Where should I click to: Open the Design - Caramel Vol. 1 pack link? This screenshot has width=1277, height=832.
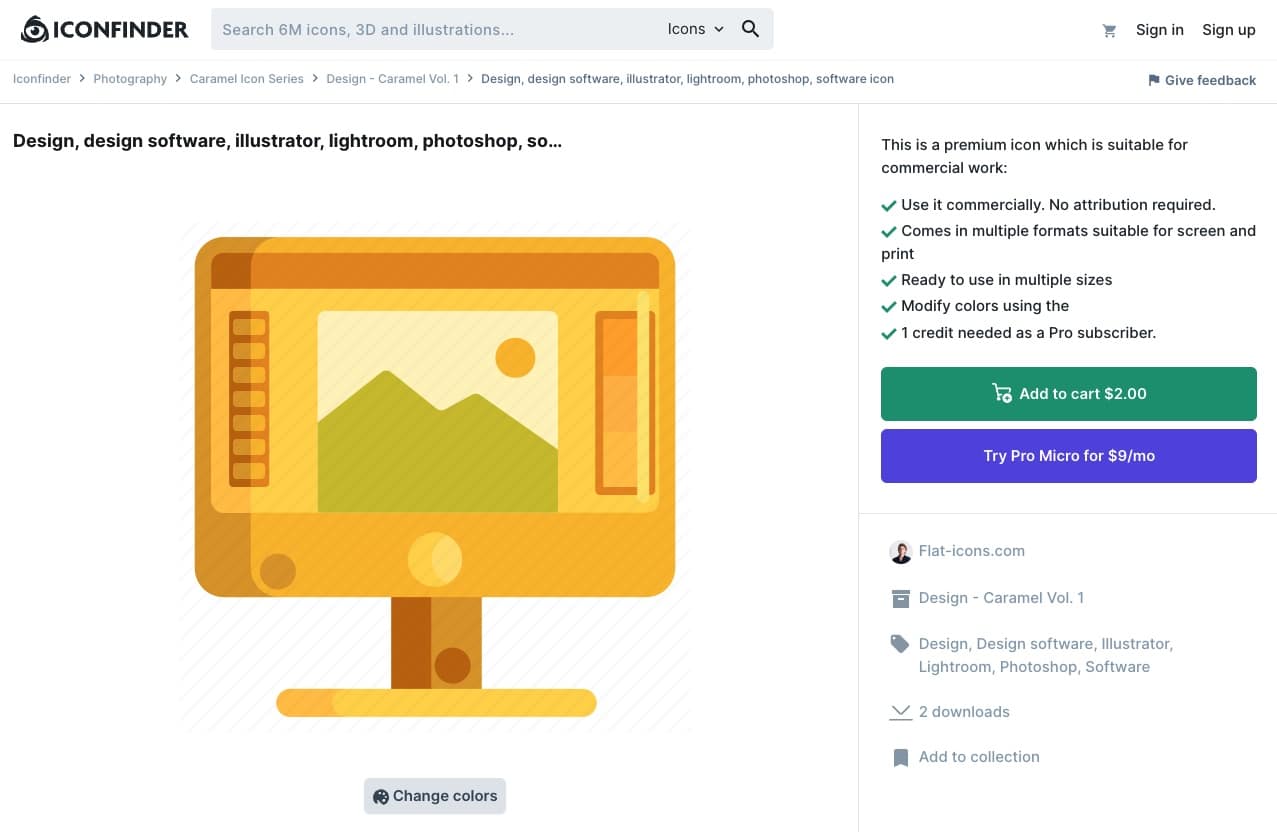(x=1001, y=598)
